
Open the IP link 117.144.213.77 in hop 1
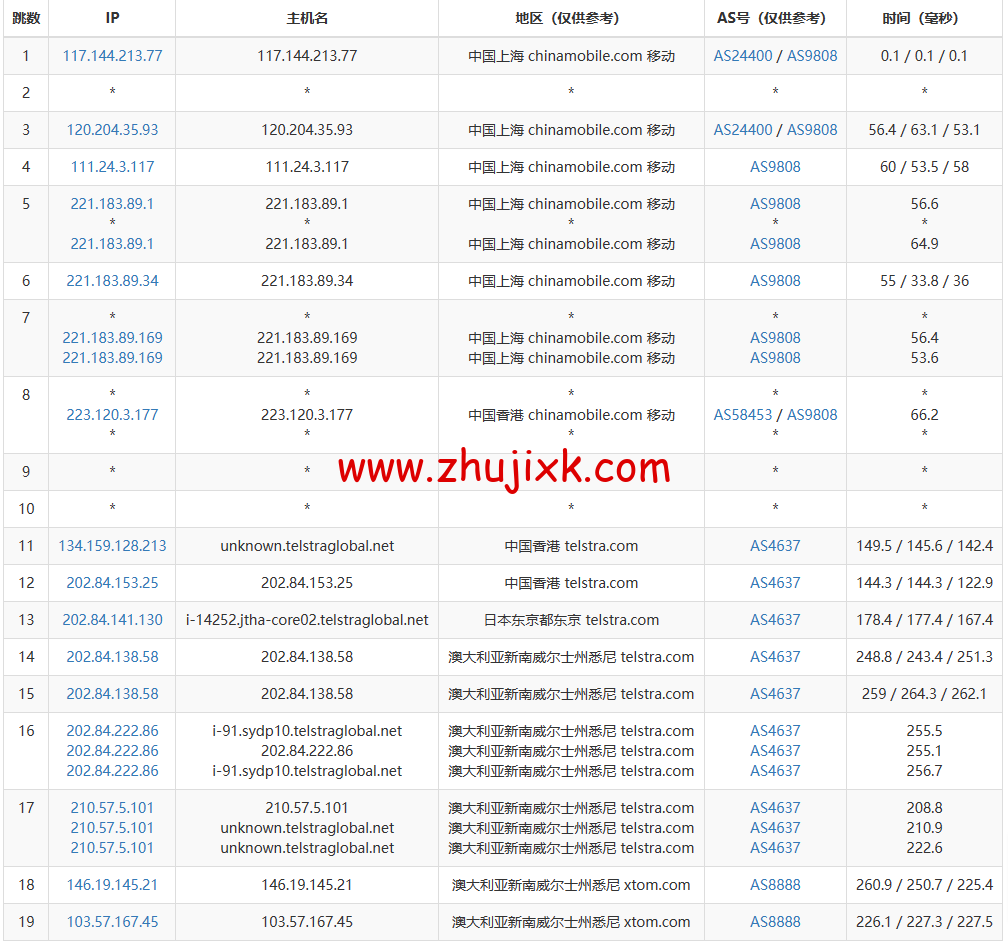(x=112, y=55)
